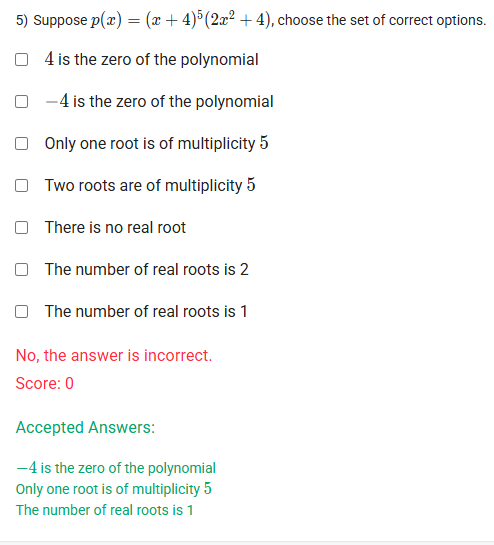The image size is (494, 545).
Task: Enable 'Only one root is of multiplicity 5' checkbox
Action: (22, 144)
